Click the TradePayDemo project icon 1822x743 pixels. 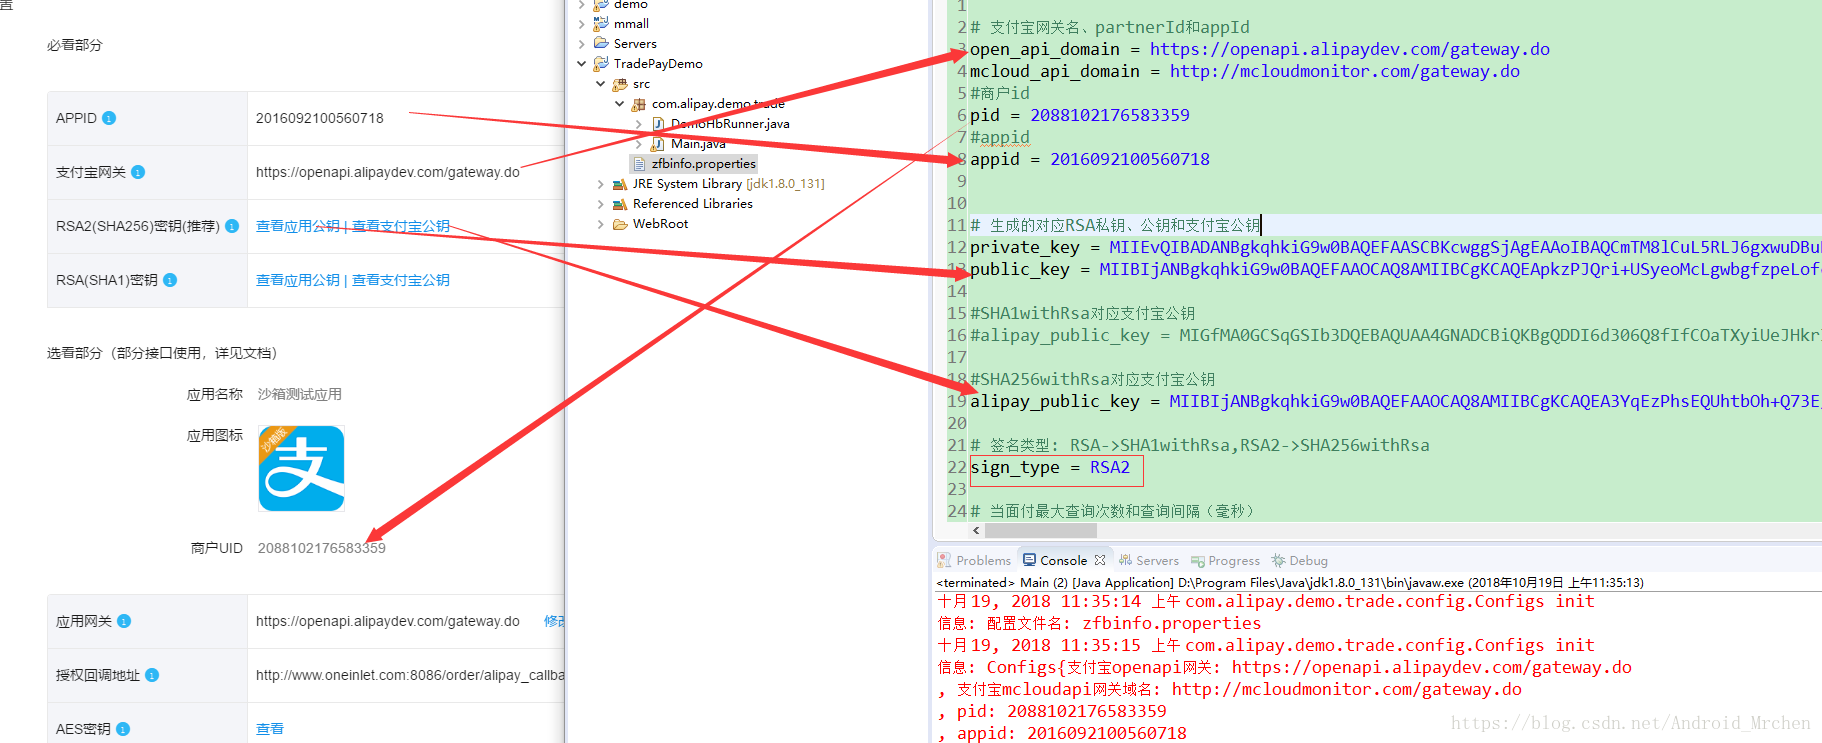pos(601,63)
